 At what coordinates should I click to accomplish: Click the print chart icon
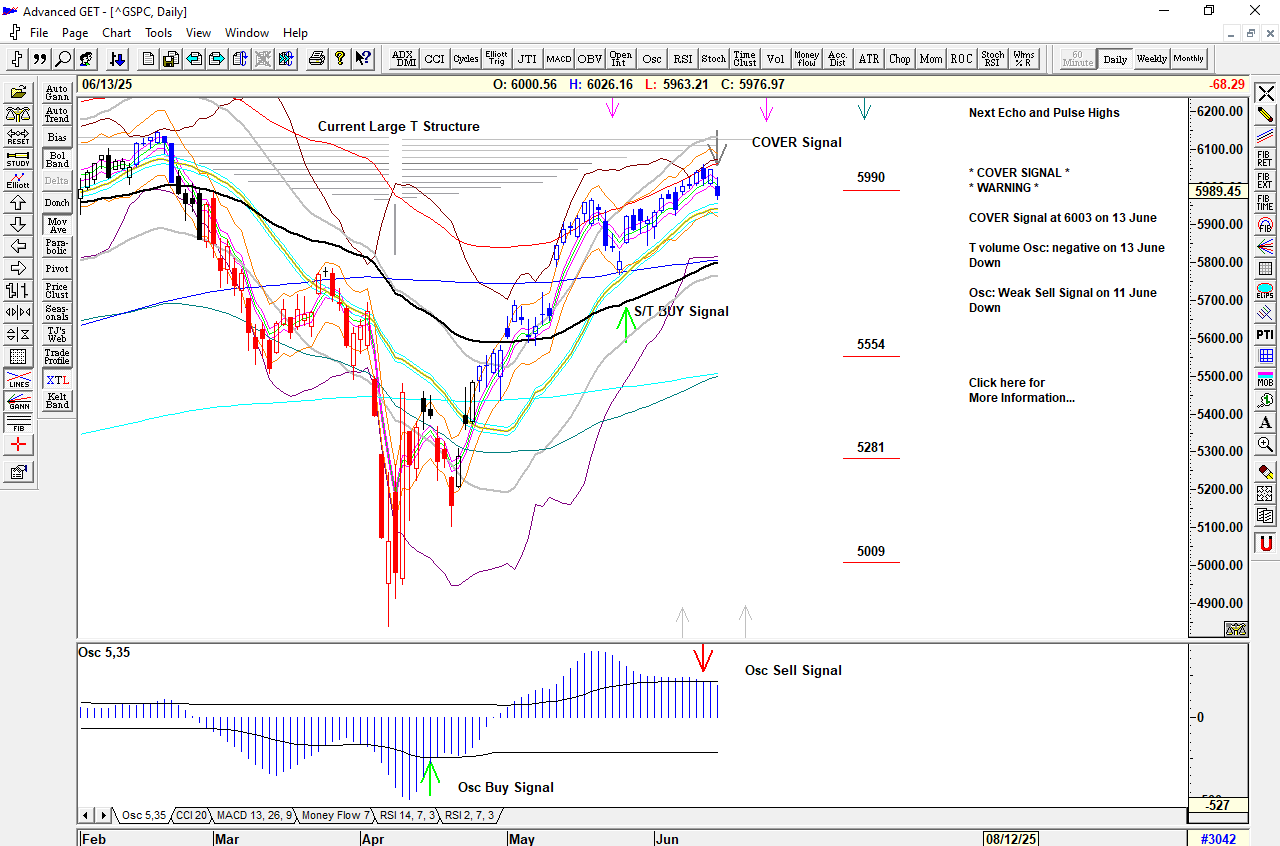click(317, 59)
